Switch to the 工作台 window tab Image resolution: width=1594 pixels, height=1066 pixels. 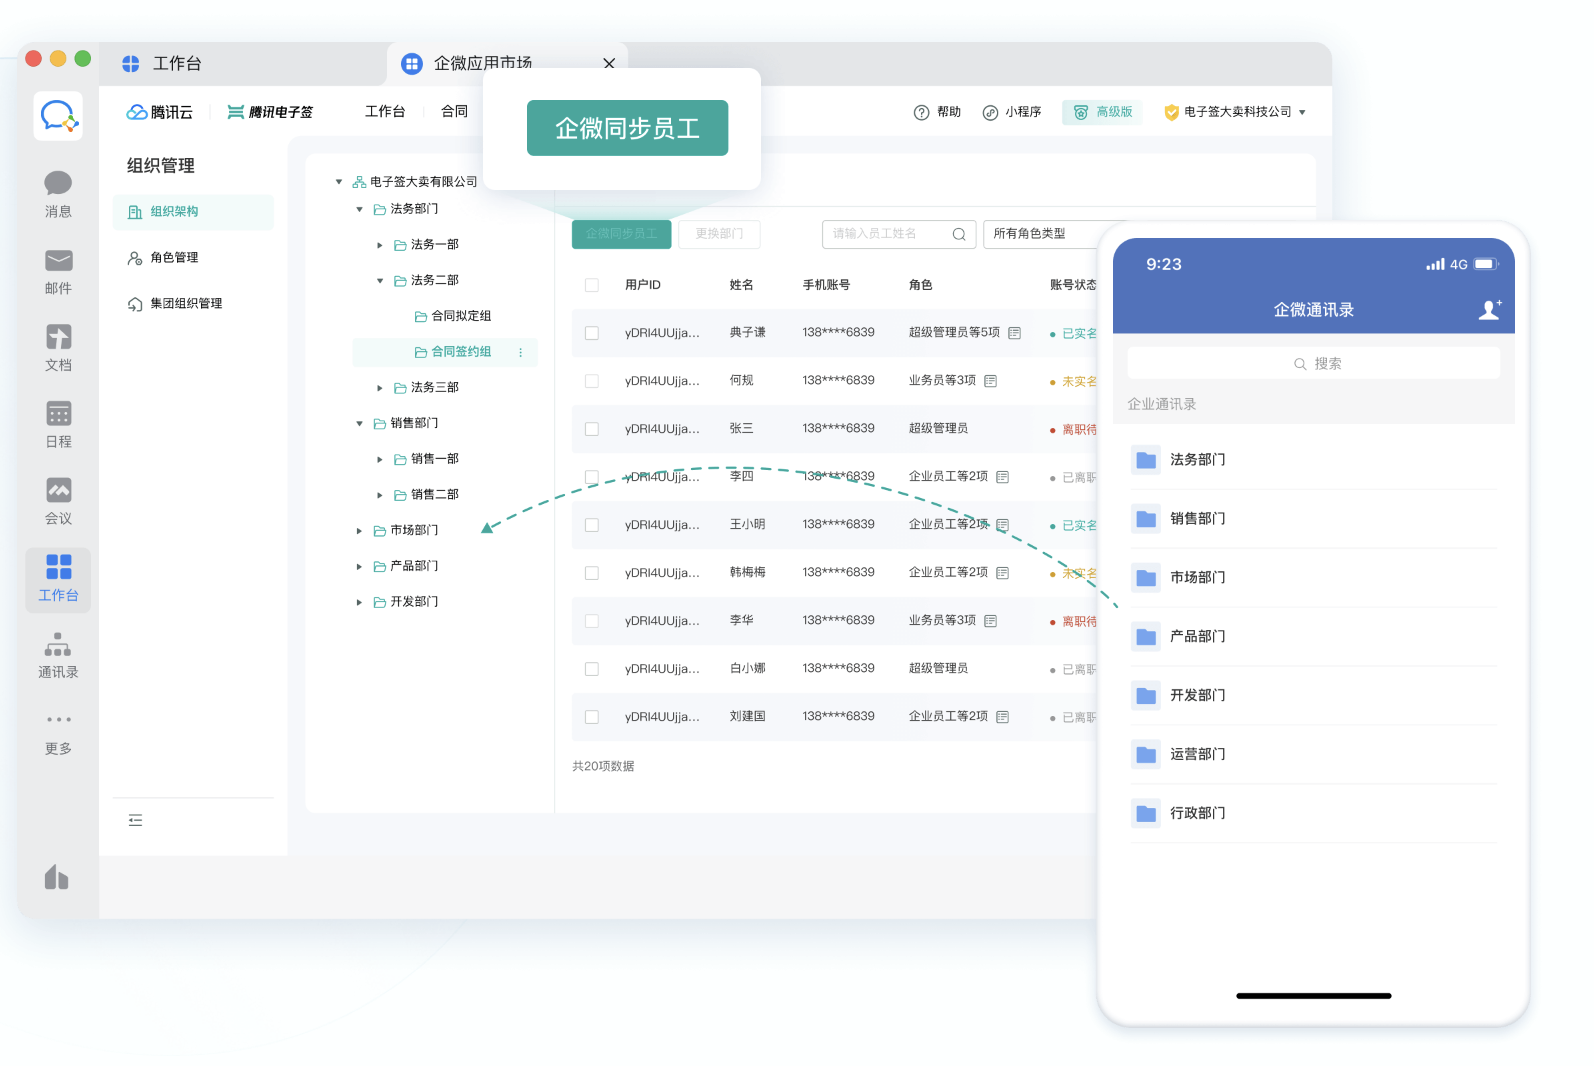pyautogui.click(x=242, y=64)
